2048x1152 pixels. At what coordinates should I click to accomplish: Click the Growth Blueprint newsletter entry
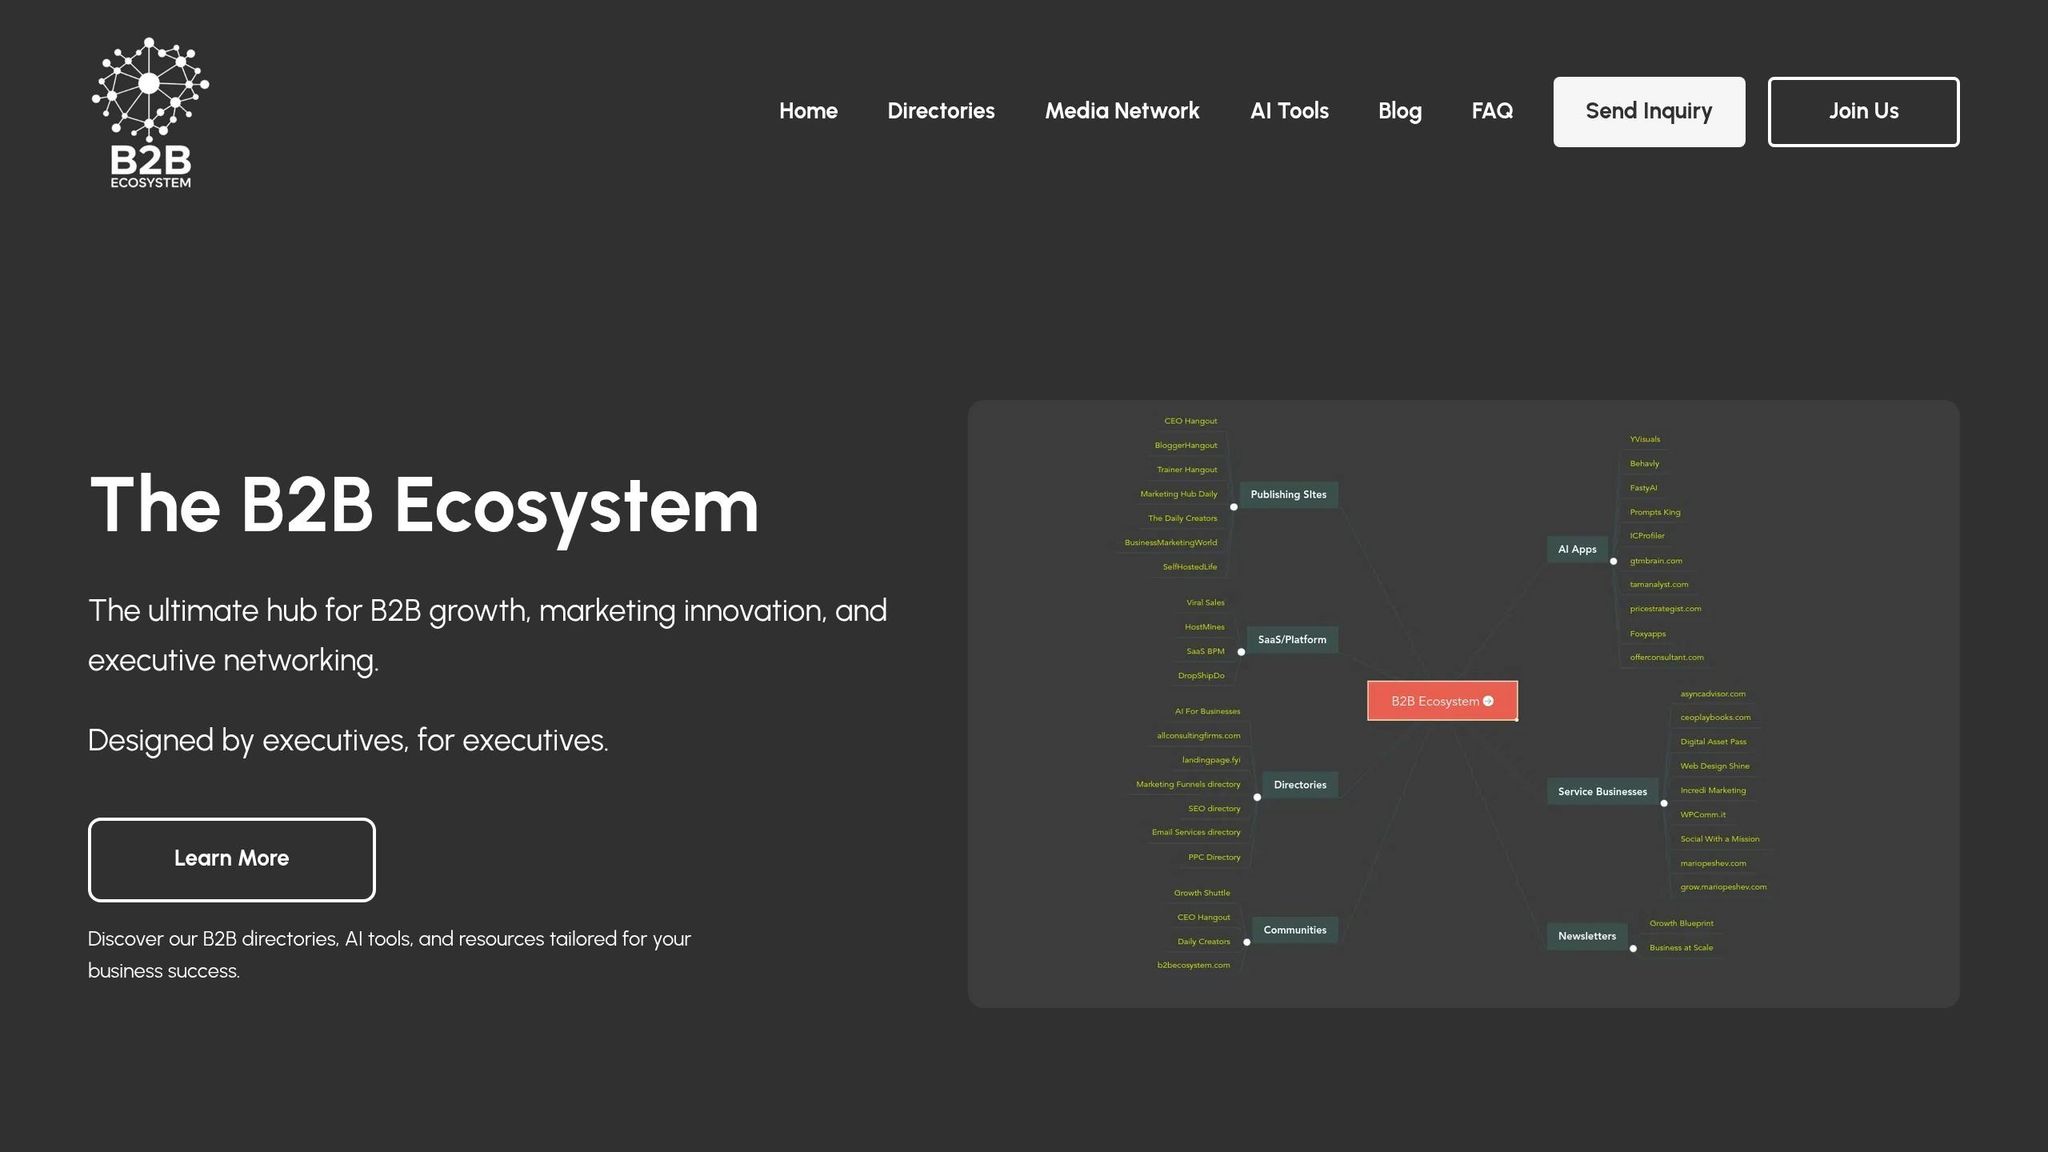pyautogui.click(x=1681, y=924)
